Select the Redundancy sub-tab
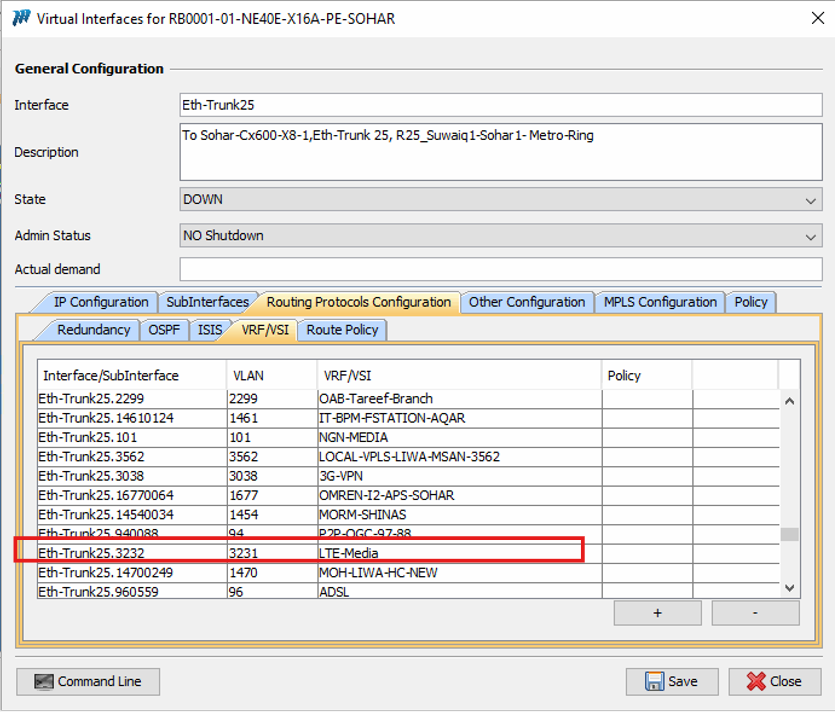 [93, 329]
